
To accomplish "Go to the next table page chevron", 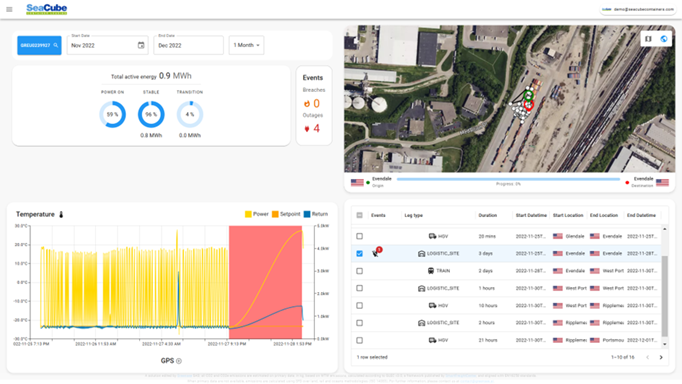I will click(x=661, y=357).
